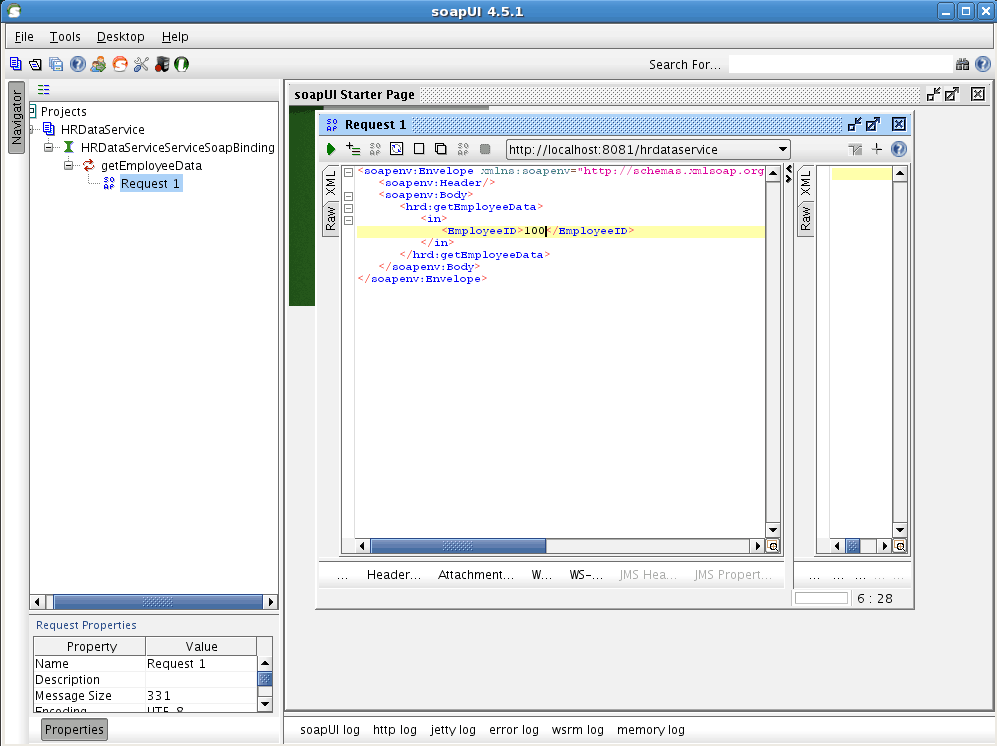Select Request 1 in navigator tree
This screenshot has height=746, width=997.
click(x=151, y=184)
